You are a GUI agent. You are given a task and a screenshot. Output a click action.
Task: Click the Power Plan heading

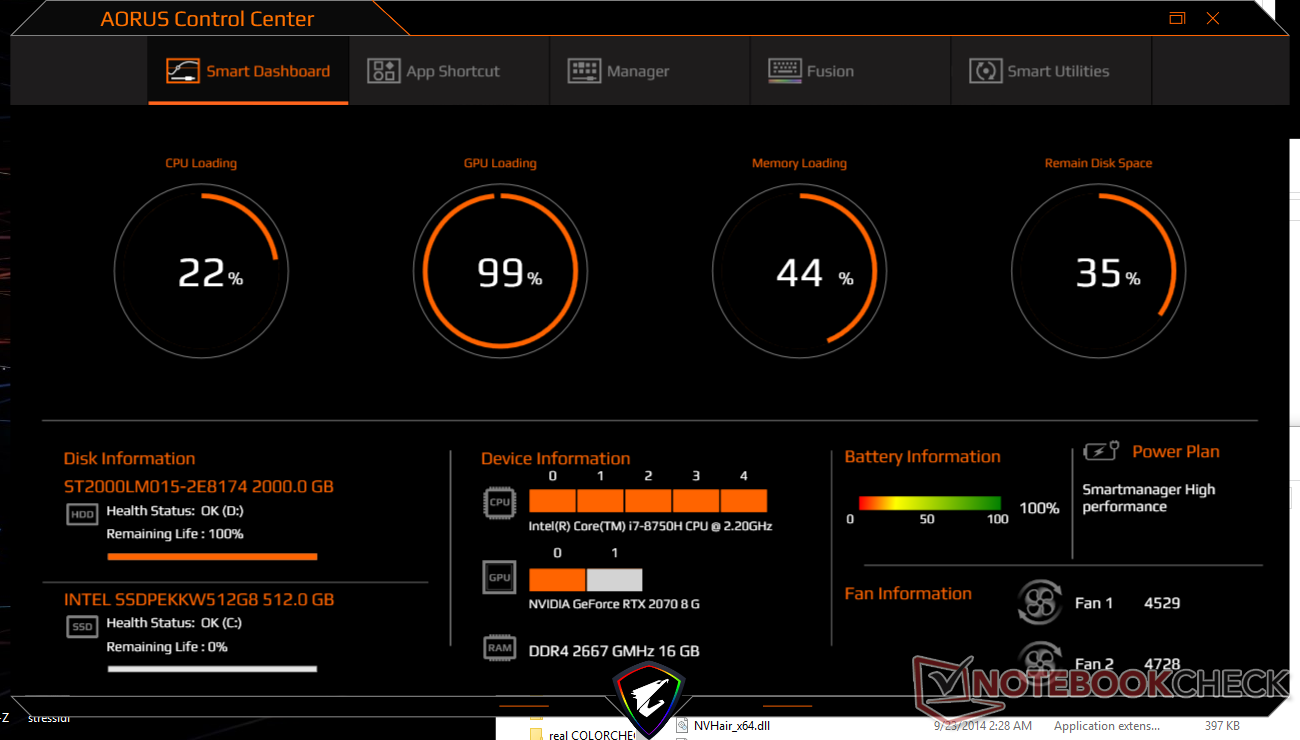pos(1176,452)
